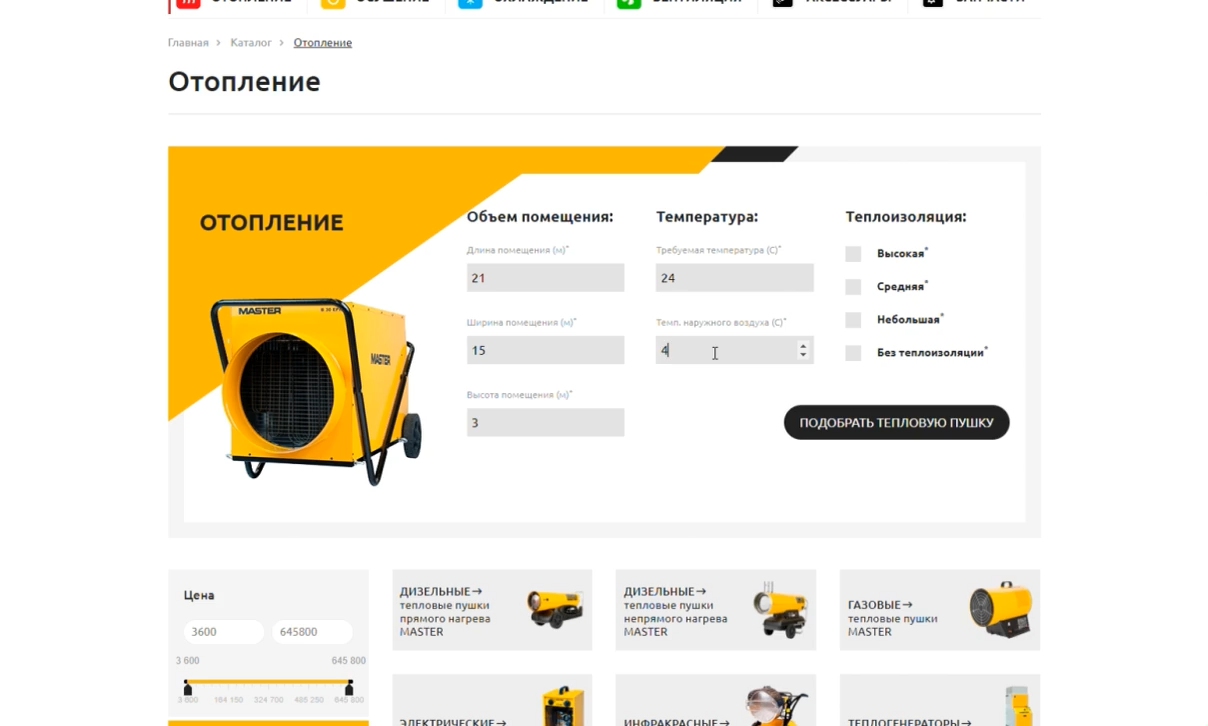1208x726 pixels.
Task: Focus the Ширина помещения field showing 15
Action: click(x=545, y=350)
